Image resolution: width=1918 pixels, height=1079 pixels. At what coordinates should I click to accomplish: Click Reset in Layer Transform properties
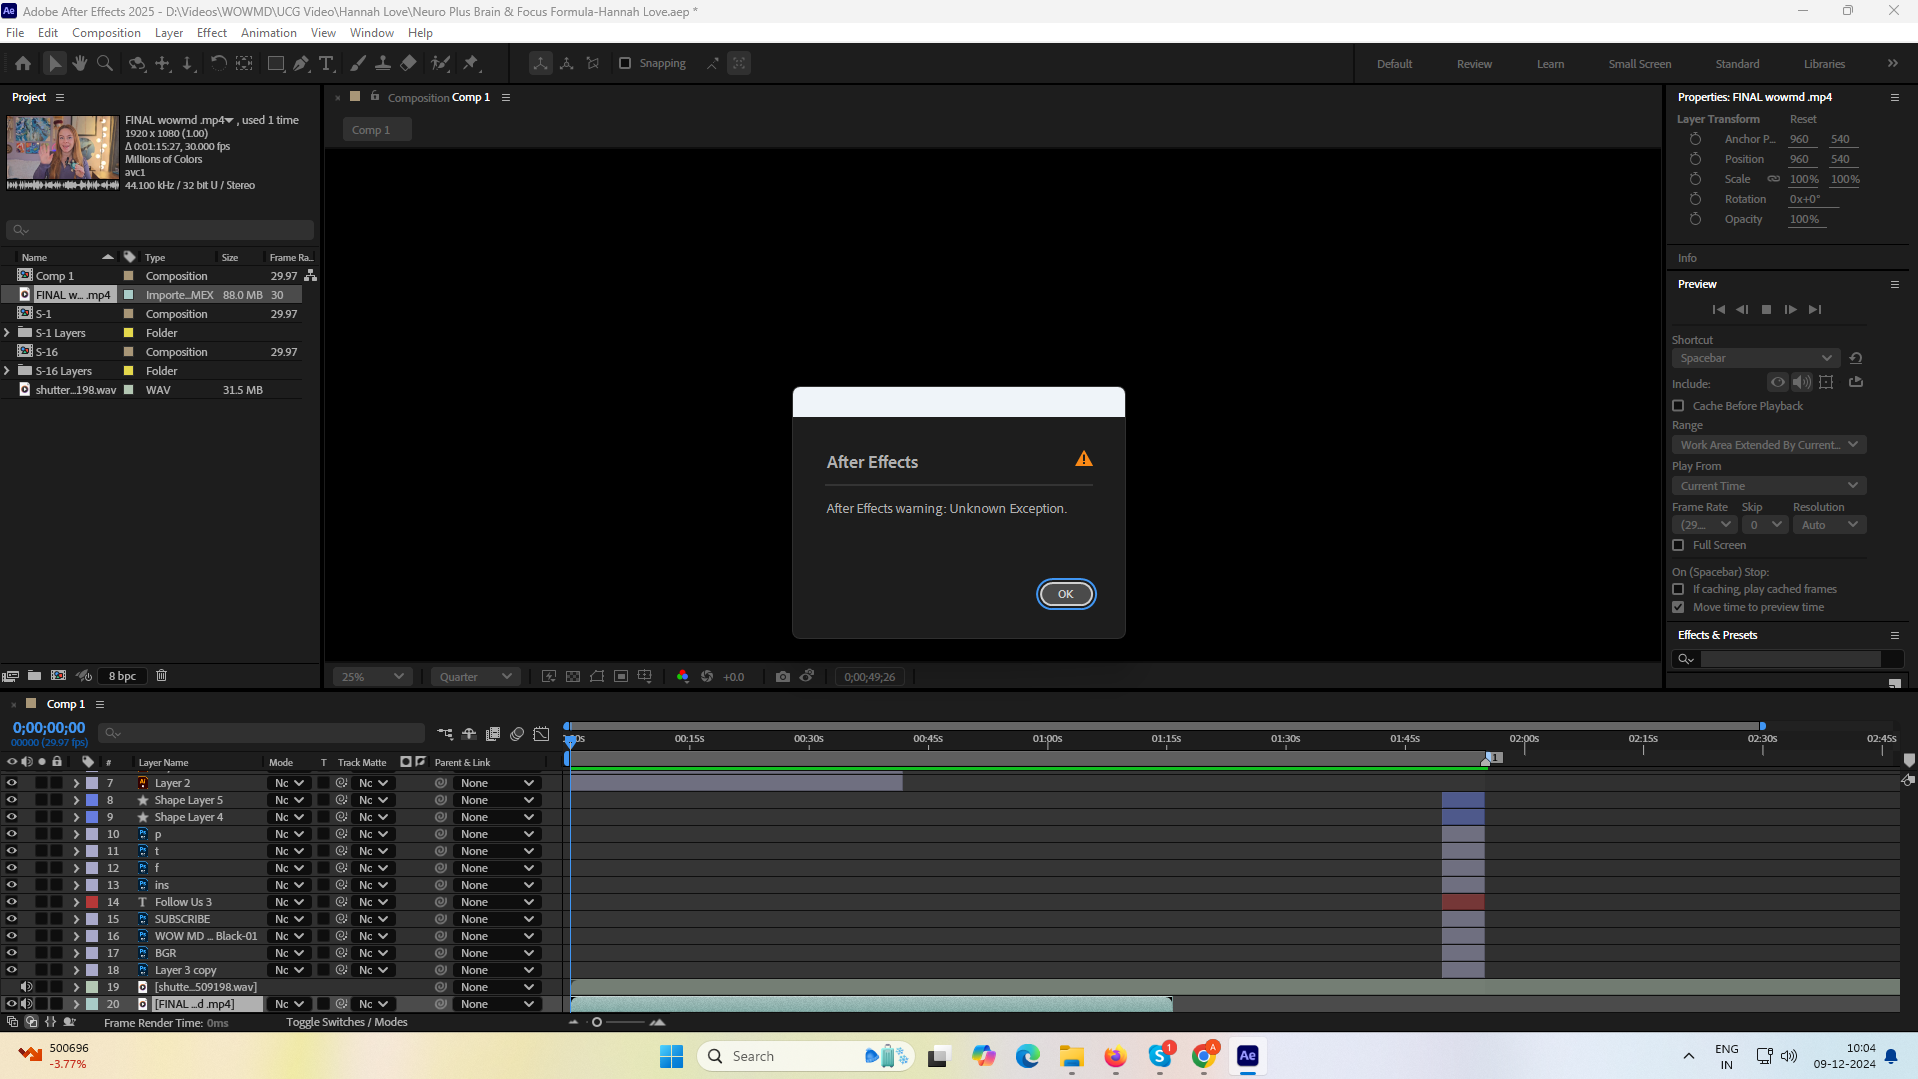tap(1803, 119)
